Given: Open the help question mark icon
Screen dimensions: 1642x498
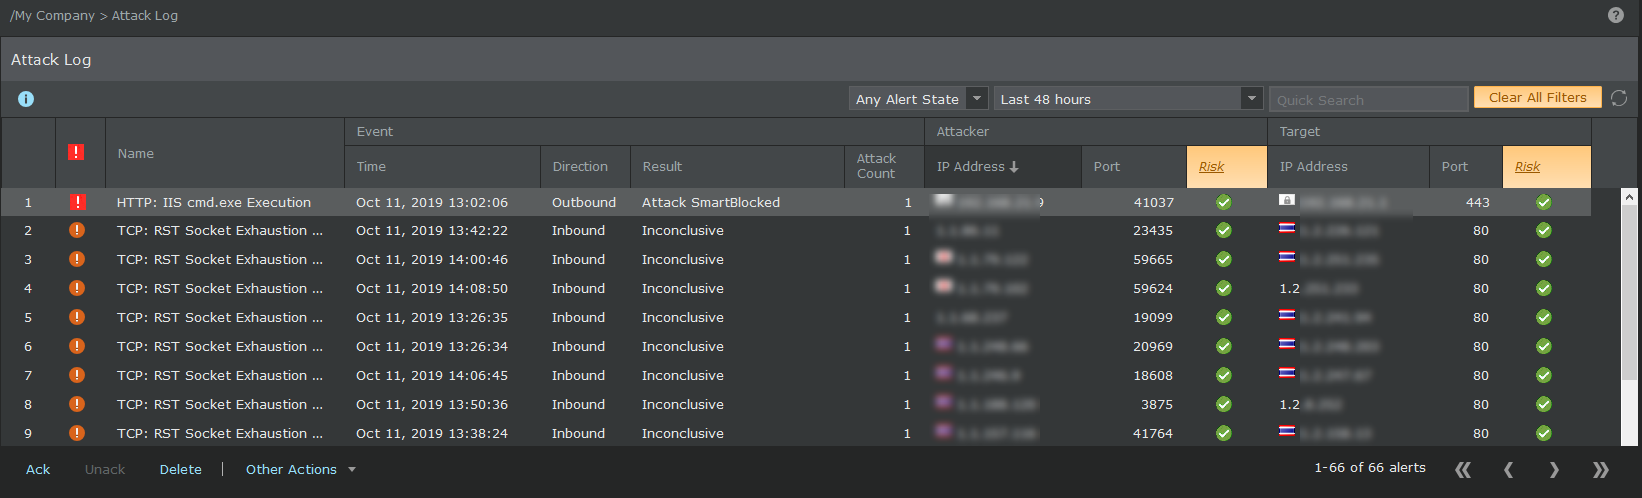Looking at the screenshot, I should 1616,15.
